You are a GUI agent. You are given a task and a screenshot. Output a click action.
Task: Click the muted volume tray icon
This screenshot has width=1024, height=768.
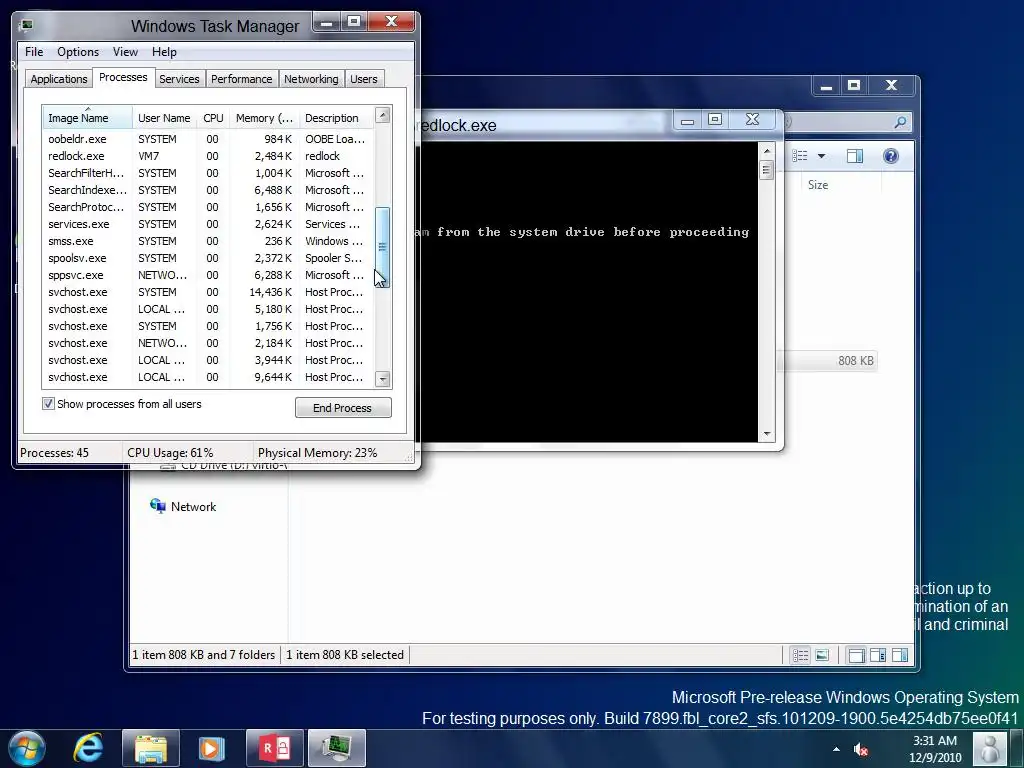tap(861, 750)
